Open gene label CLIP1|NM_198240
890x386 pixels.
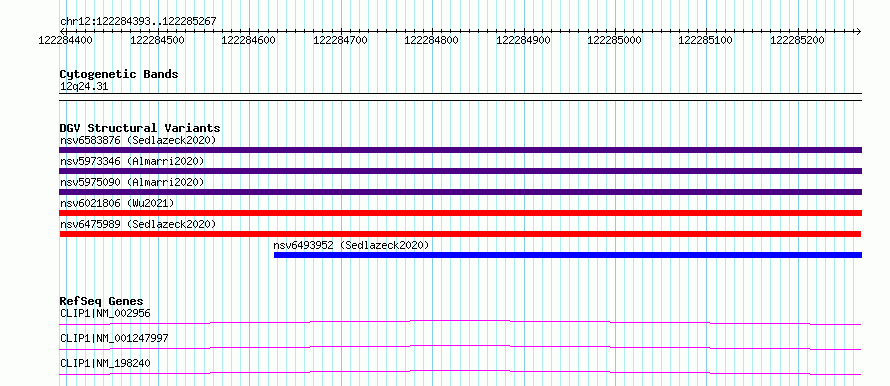(105, 364)
